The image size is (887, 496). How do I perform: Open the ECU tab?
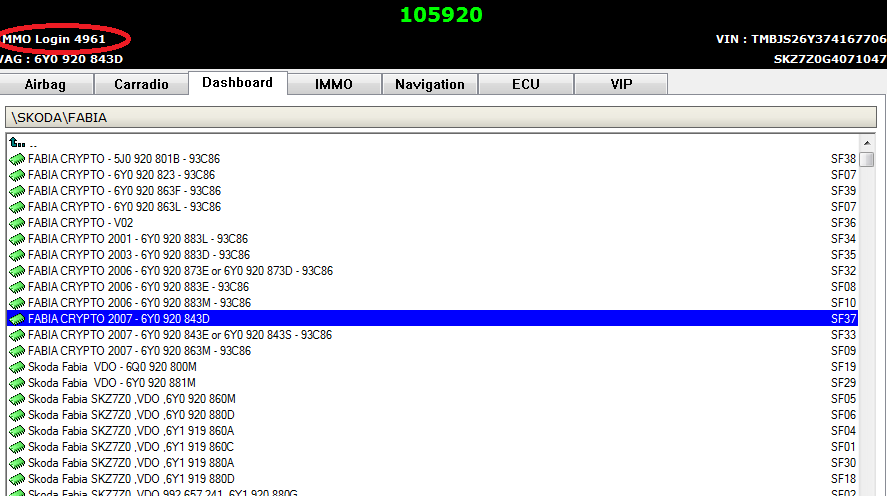[526, 84]
